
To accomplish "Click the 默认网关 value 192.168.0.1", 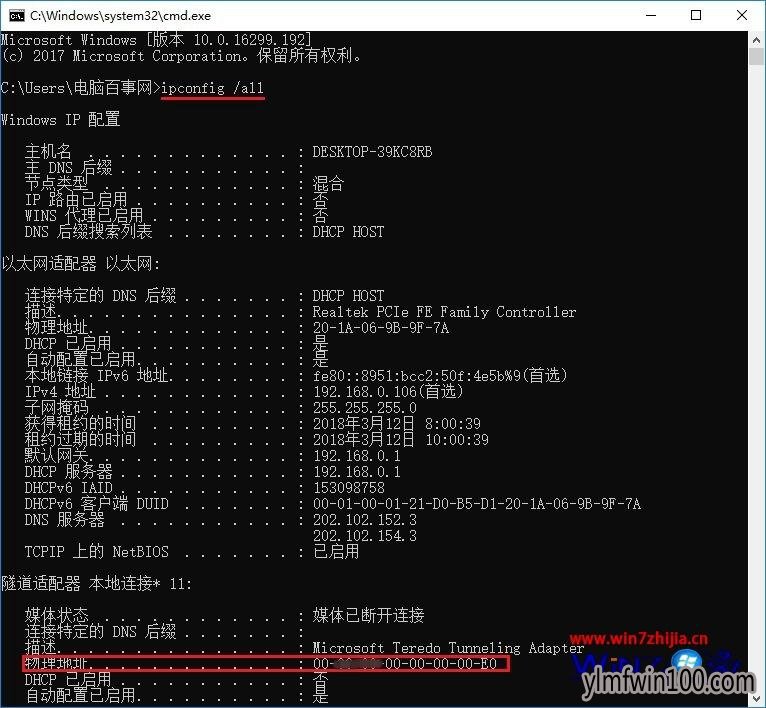I will pyautogui.click(x=357, y=456).
